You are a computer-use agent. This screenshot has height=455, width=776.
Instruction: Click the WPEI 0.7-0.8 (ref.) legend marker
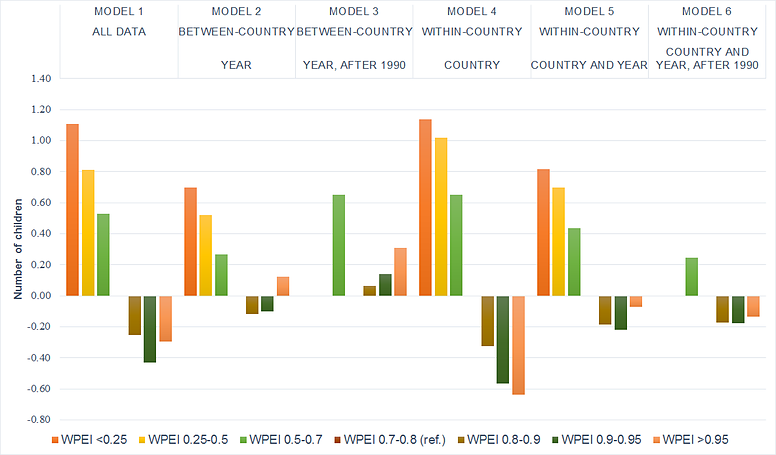(x=338, y=440)
